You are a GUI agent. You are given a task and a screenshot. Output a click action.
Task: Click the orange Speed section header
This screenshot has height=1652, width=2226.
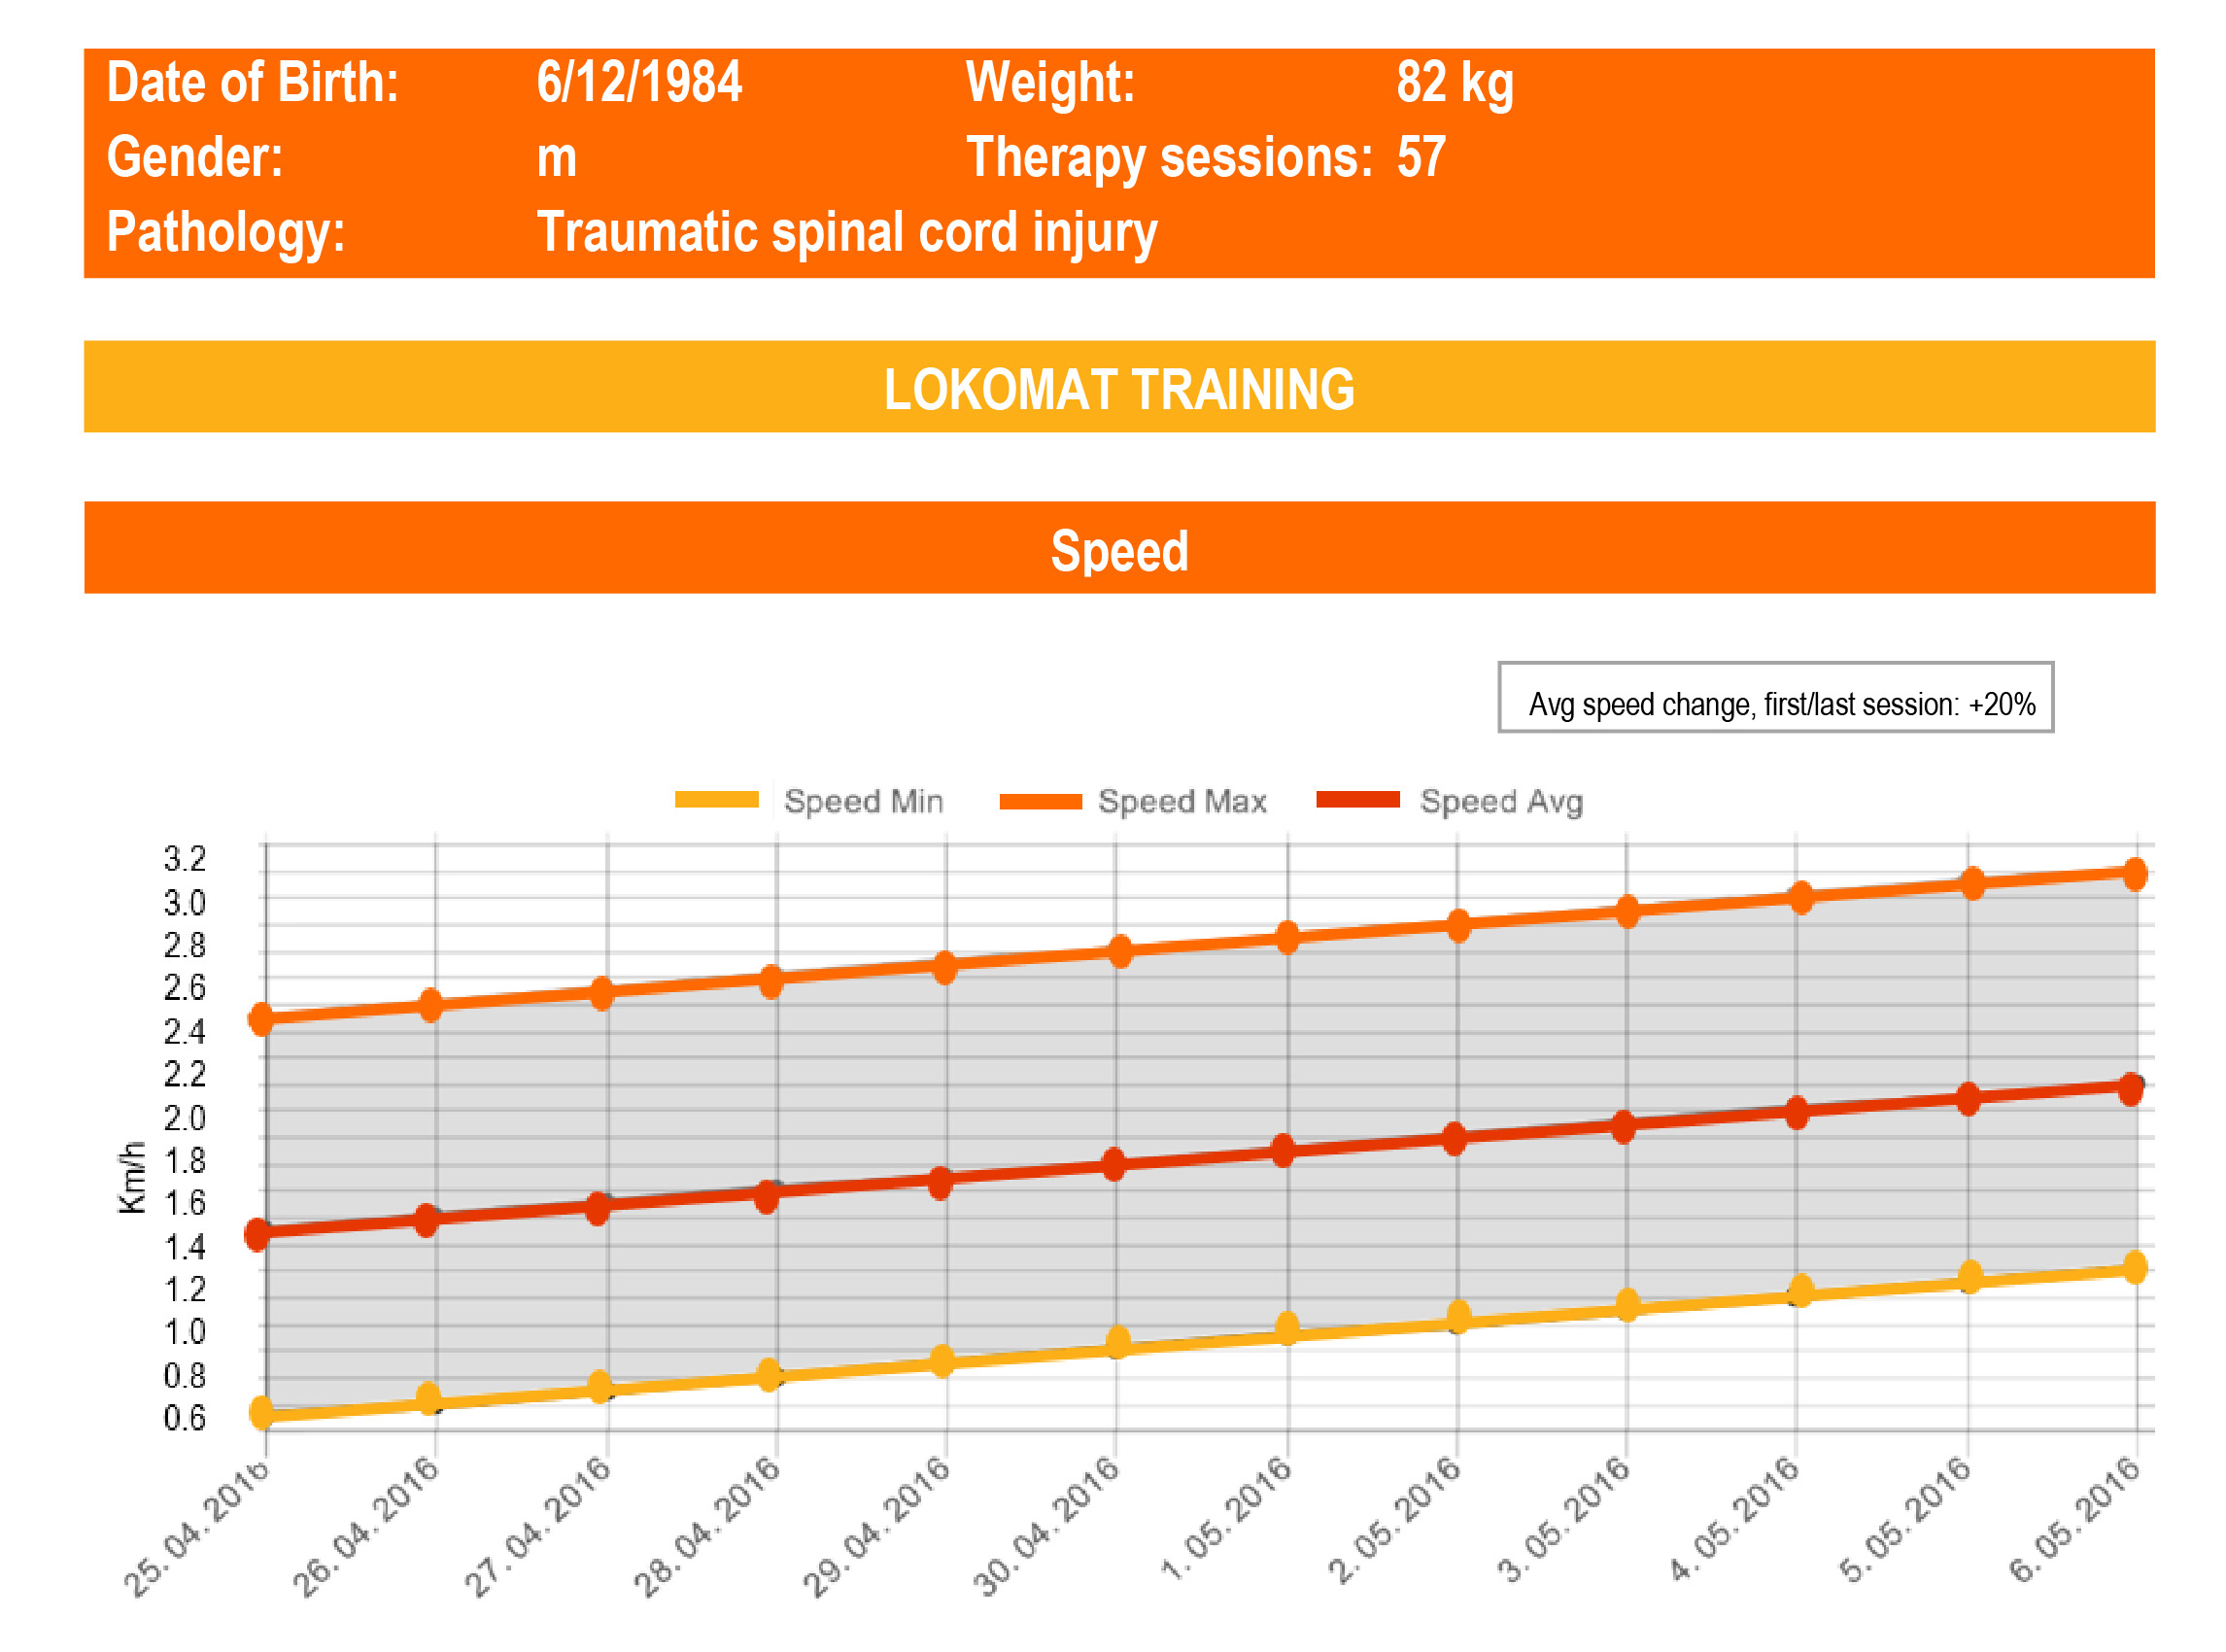(x=1118, y=549)
